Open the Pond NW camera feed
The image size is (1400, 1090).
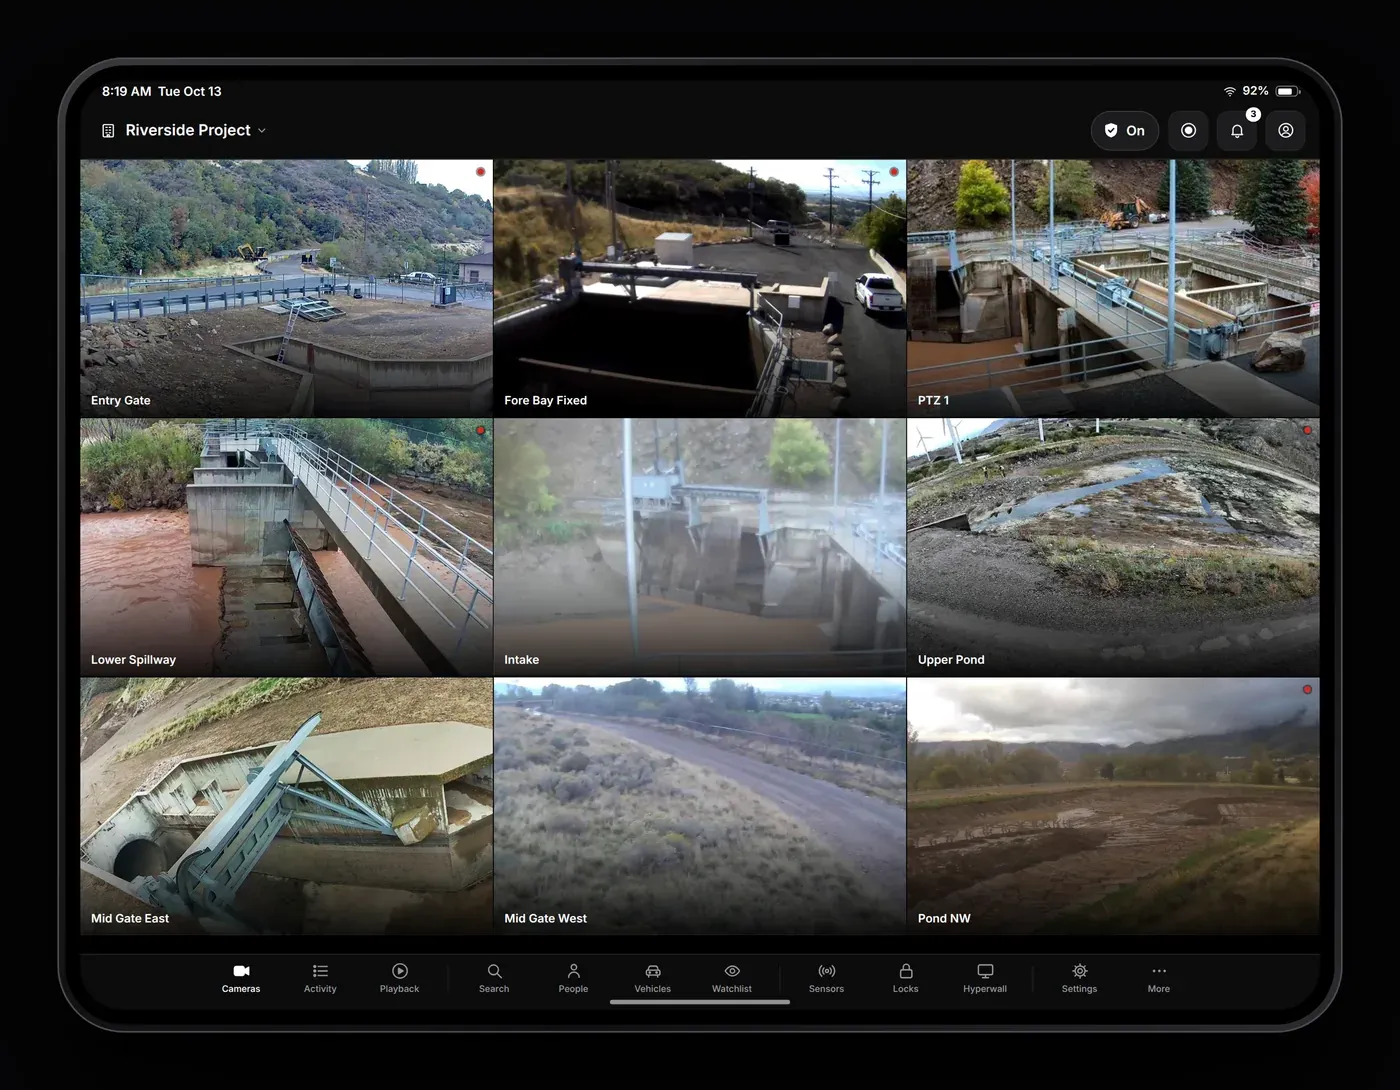(1113, 806)
